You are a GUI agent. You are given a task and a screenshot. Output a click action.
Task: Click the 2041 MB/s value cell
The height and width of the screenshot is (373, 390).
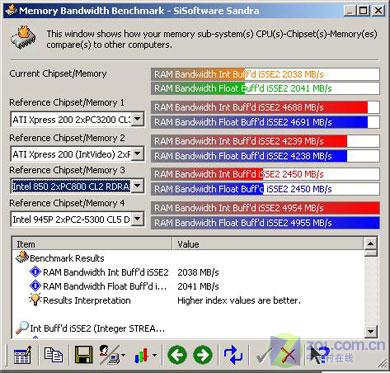(x=198, y=286)
